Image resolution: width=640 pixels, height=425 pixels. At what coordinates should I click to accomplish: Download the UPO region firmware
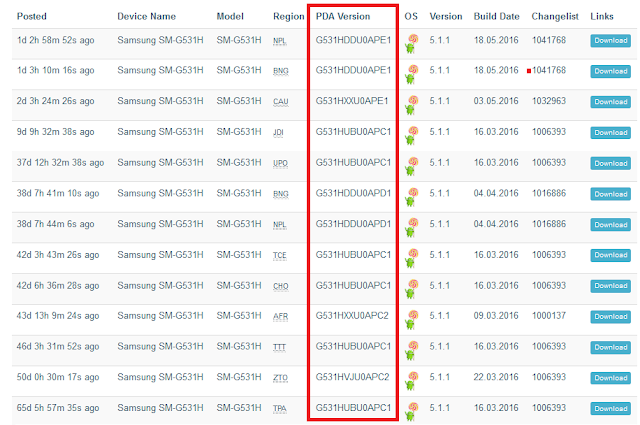point(610,163)
